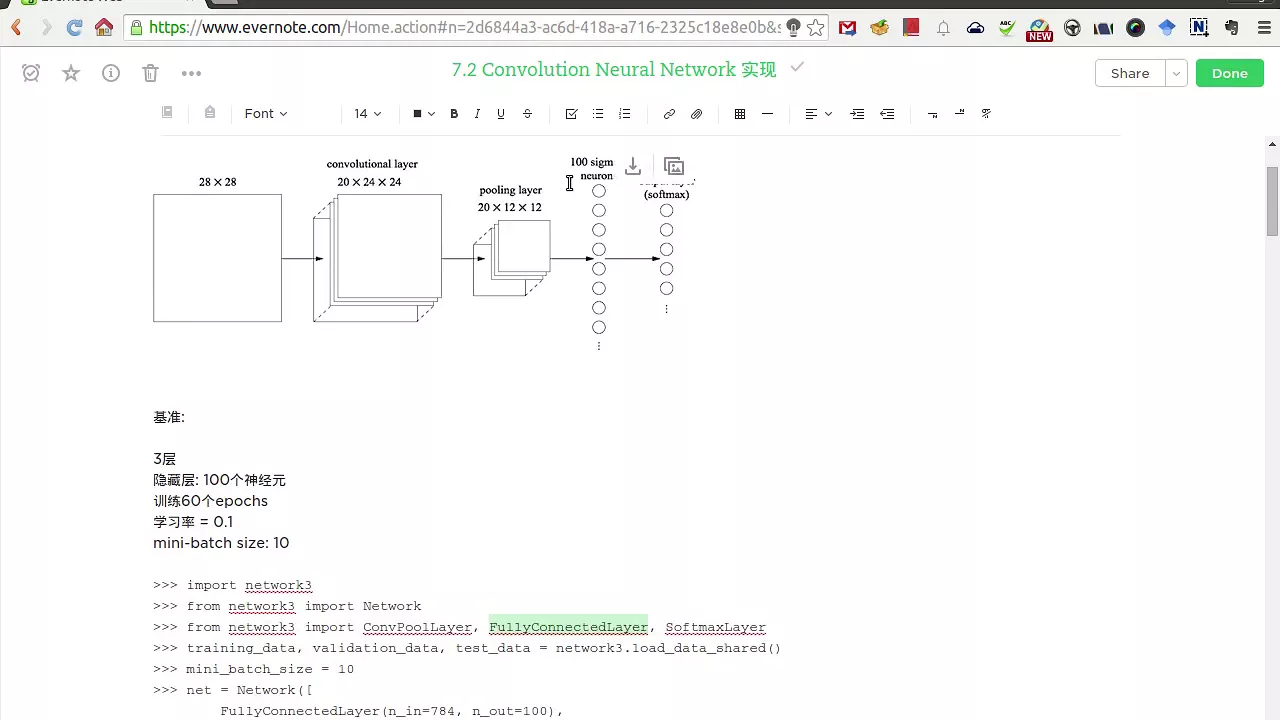Bookmark the page with star icon
The image size is (1280, 720).
[x=816, y=28]
